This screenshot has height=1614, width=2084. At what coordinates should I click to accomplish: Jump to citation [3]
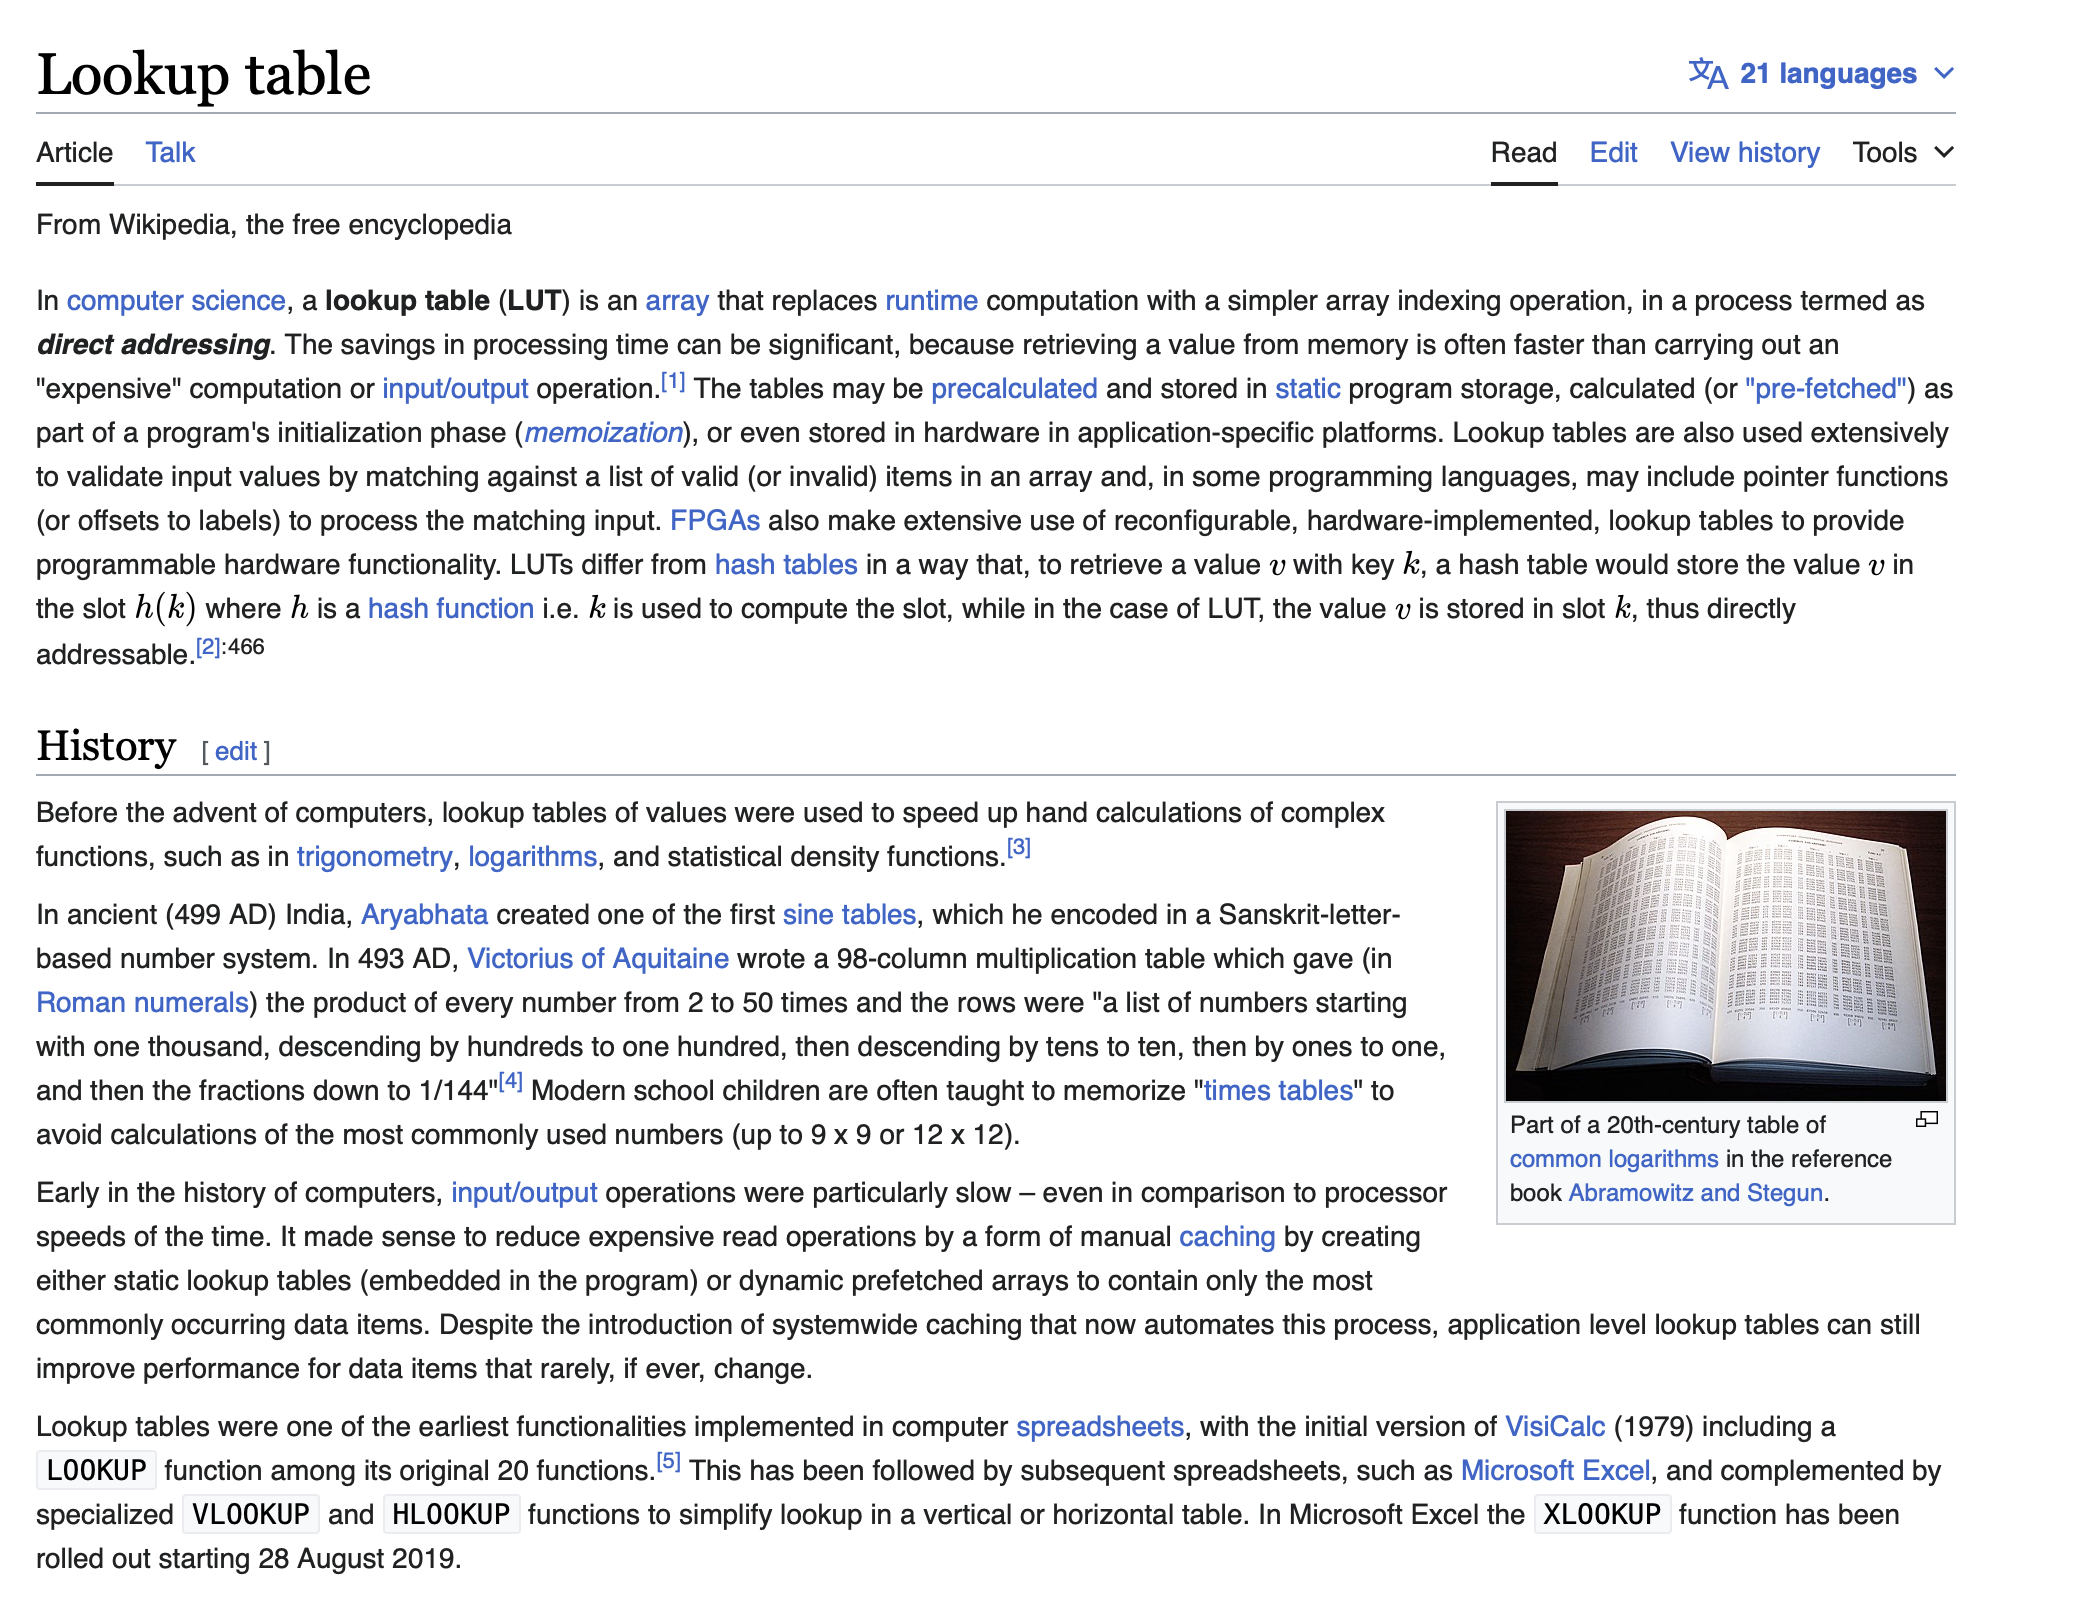(x=1018, y=848)
